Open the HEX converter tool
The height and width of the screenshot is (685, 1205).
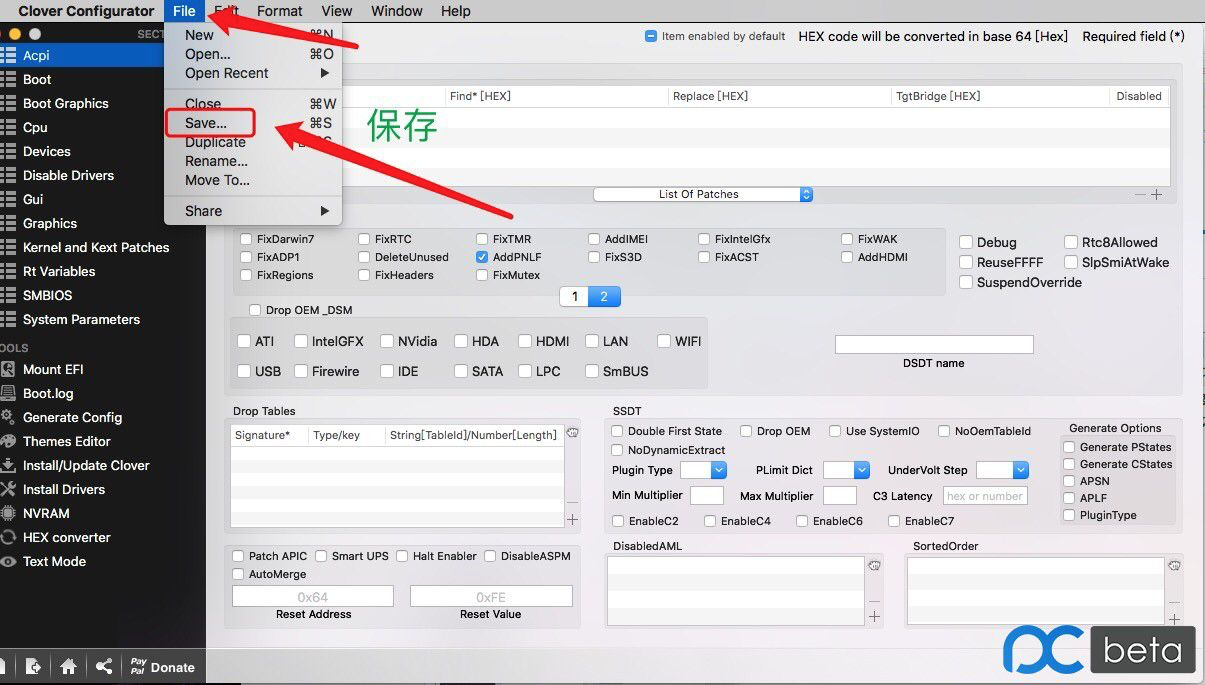(66, 537)
